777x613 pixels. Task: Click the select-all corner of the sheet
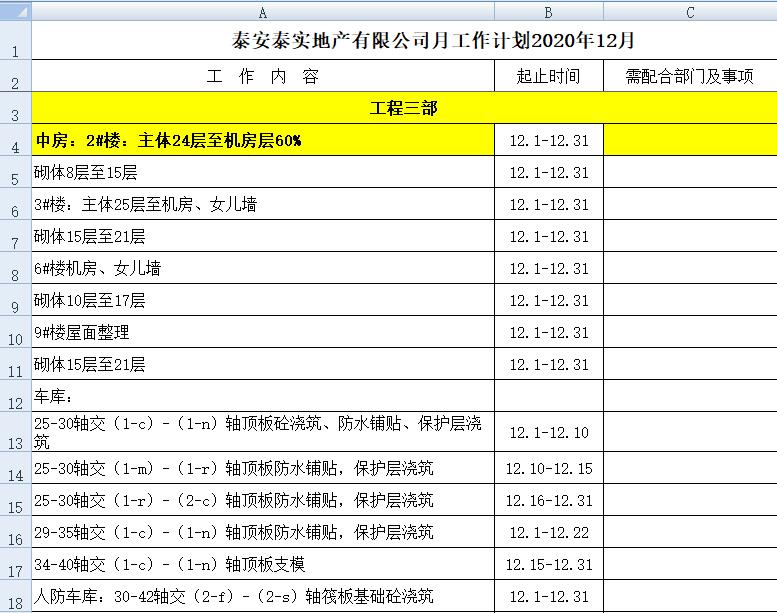pyautogui.click(x=15, y=11)
